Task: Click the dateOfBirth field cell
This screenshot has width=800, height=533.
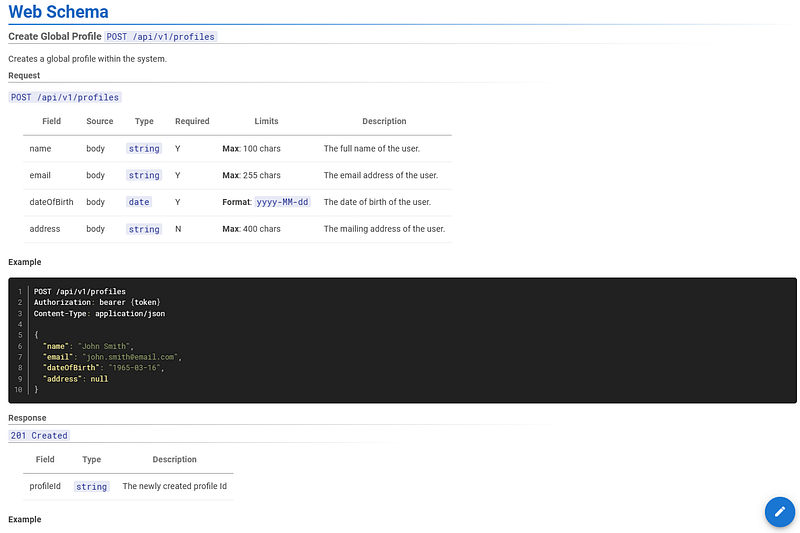Action: pos(52,202)
